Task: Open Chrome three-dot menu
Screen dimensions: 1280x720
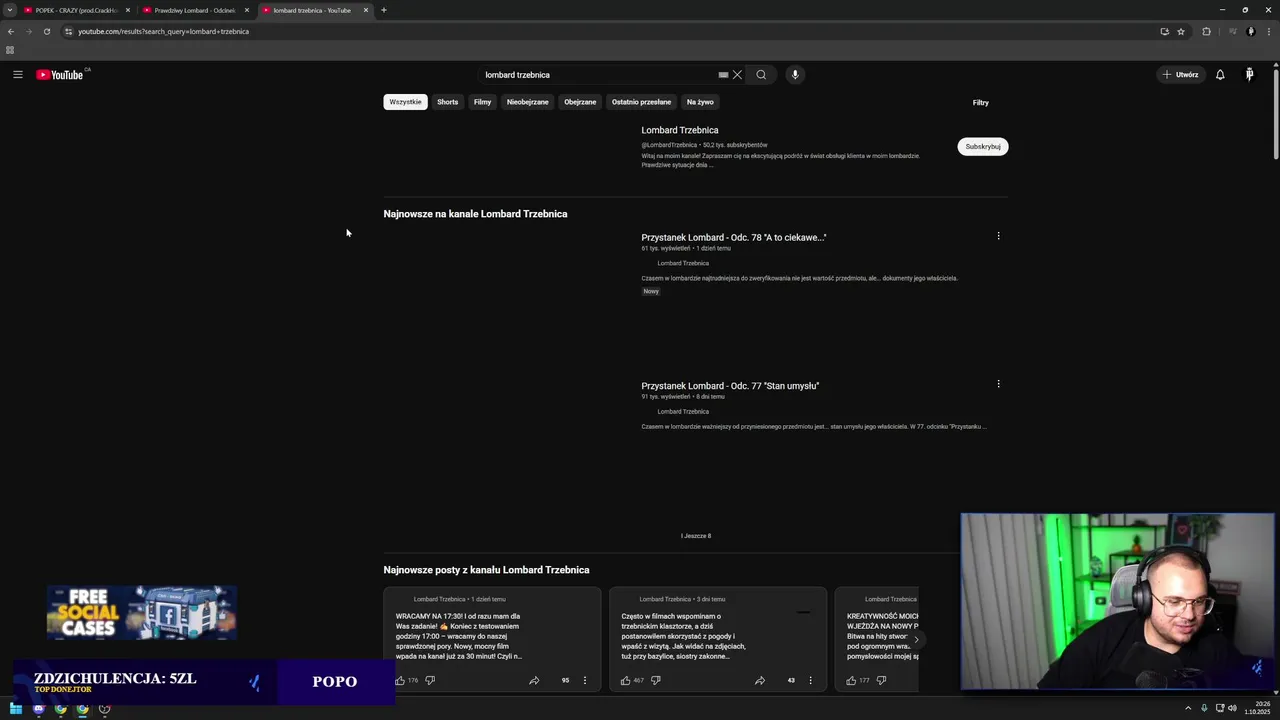Action: point(1268,31)
